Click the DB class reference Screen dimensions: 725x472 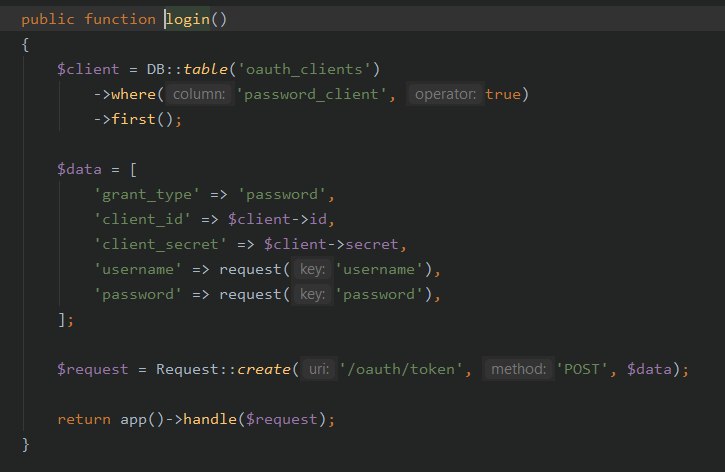[156, 69]
